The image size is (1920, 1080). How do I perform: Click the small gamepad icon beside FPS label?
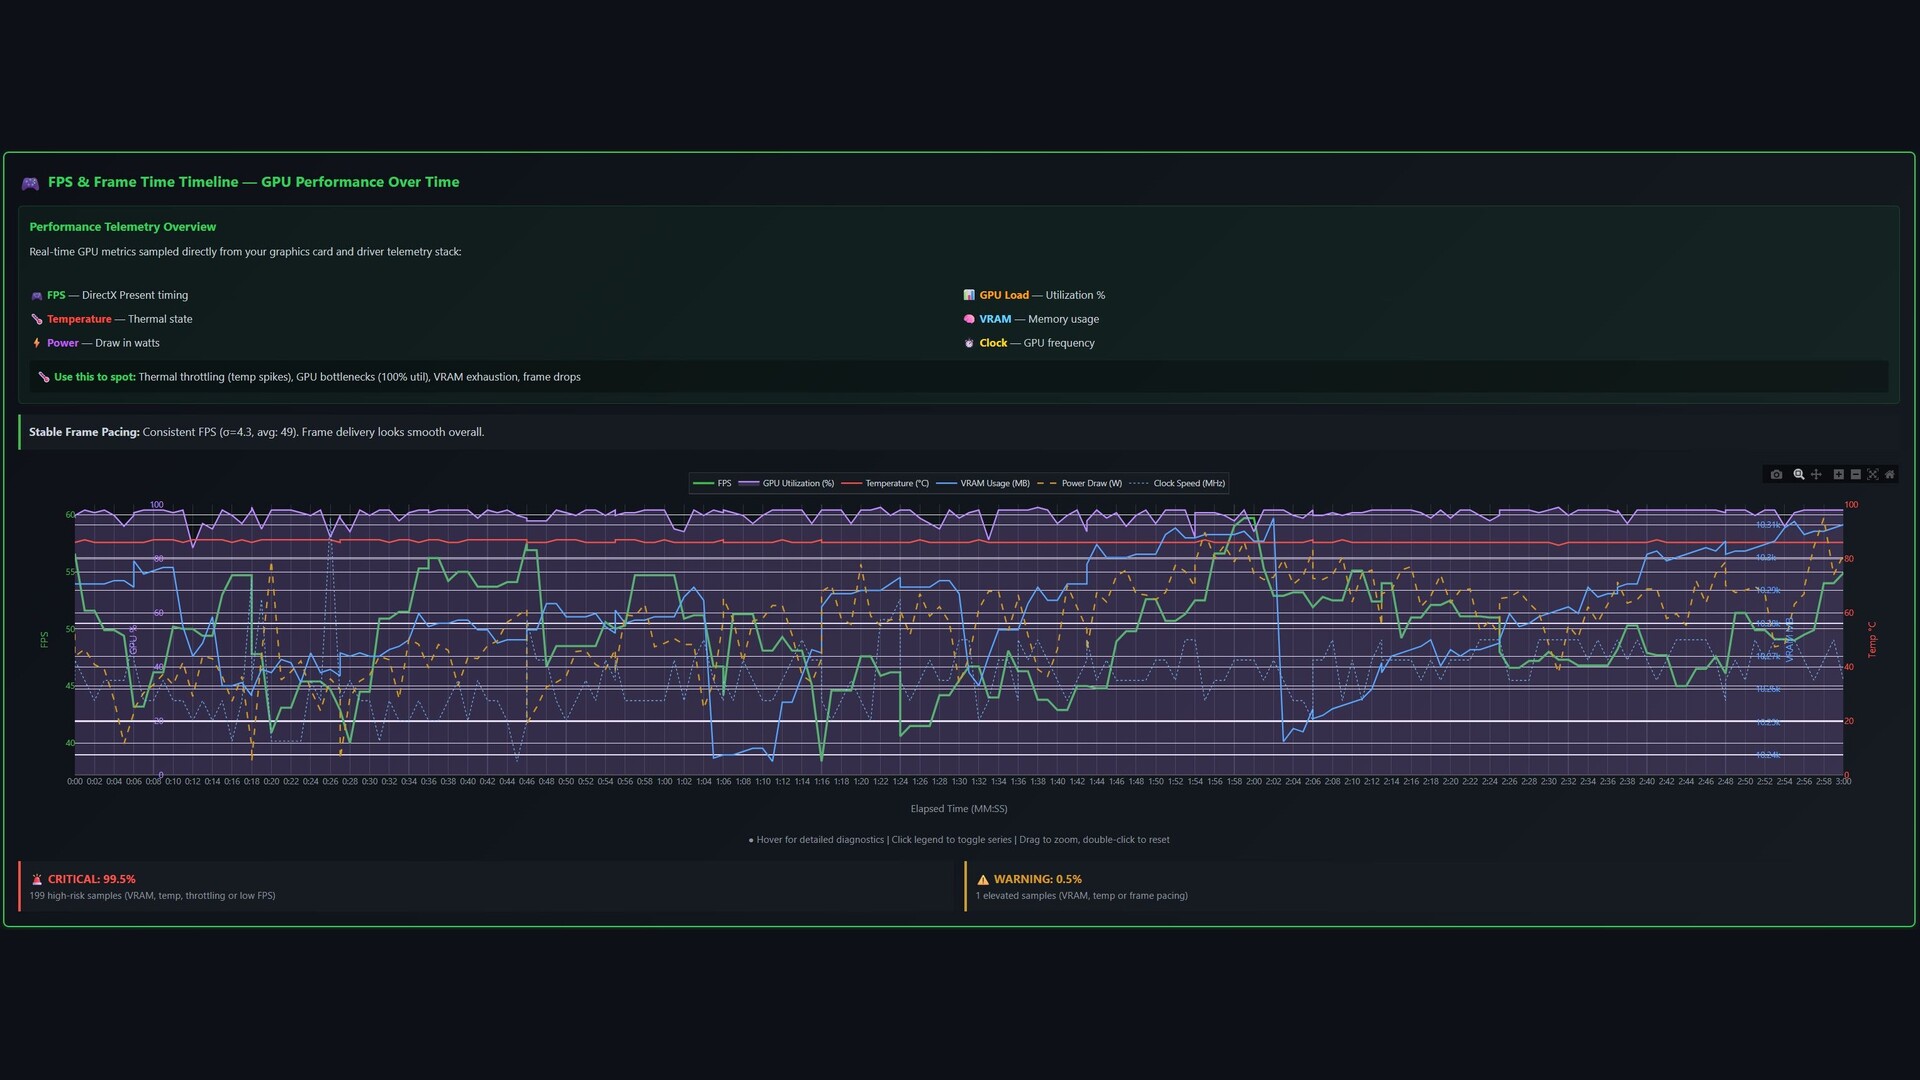[37, 295]
